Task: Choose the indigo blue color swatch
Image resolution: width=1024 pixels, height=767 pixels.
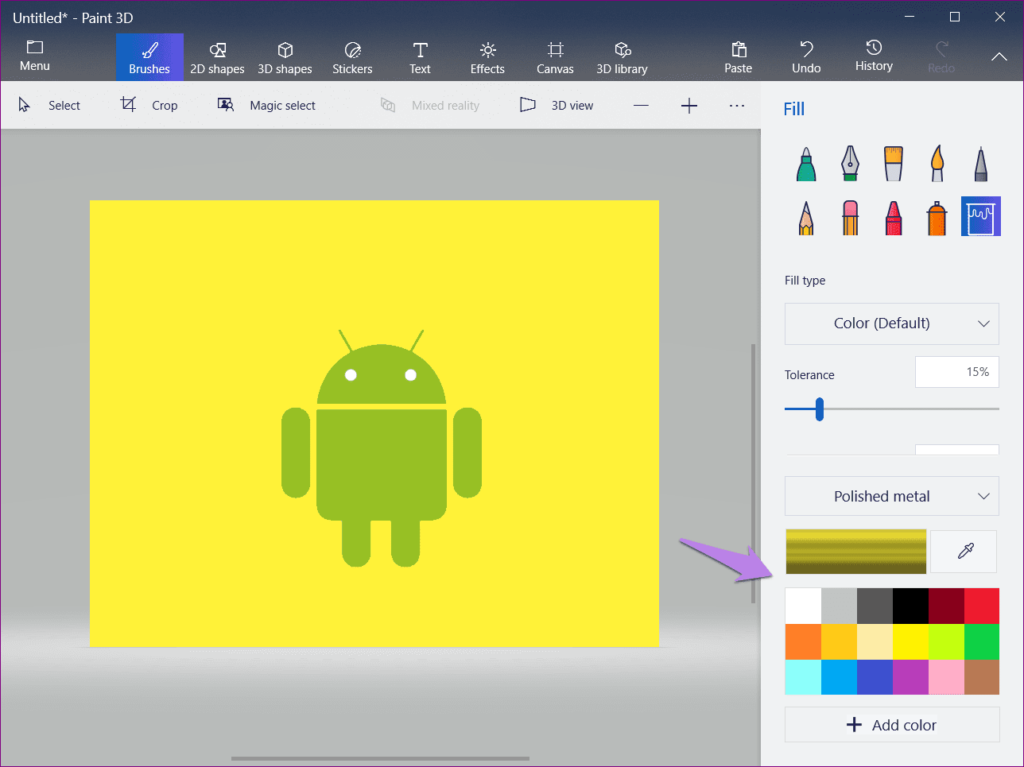Action: (874, 677)
